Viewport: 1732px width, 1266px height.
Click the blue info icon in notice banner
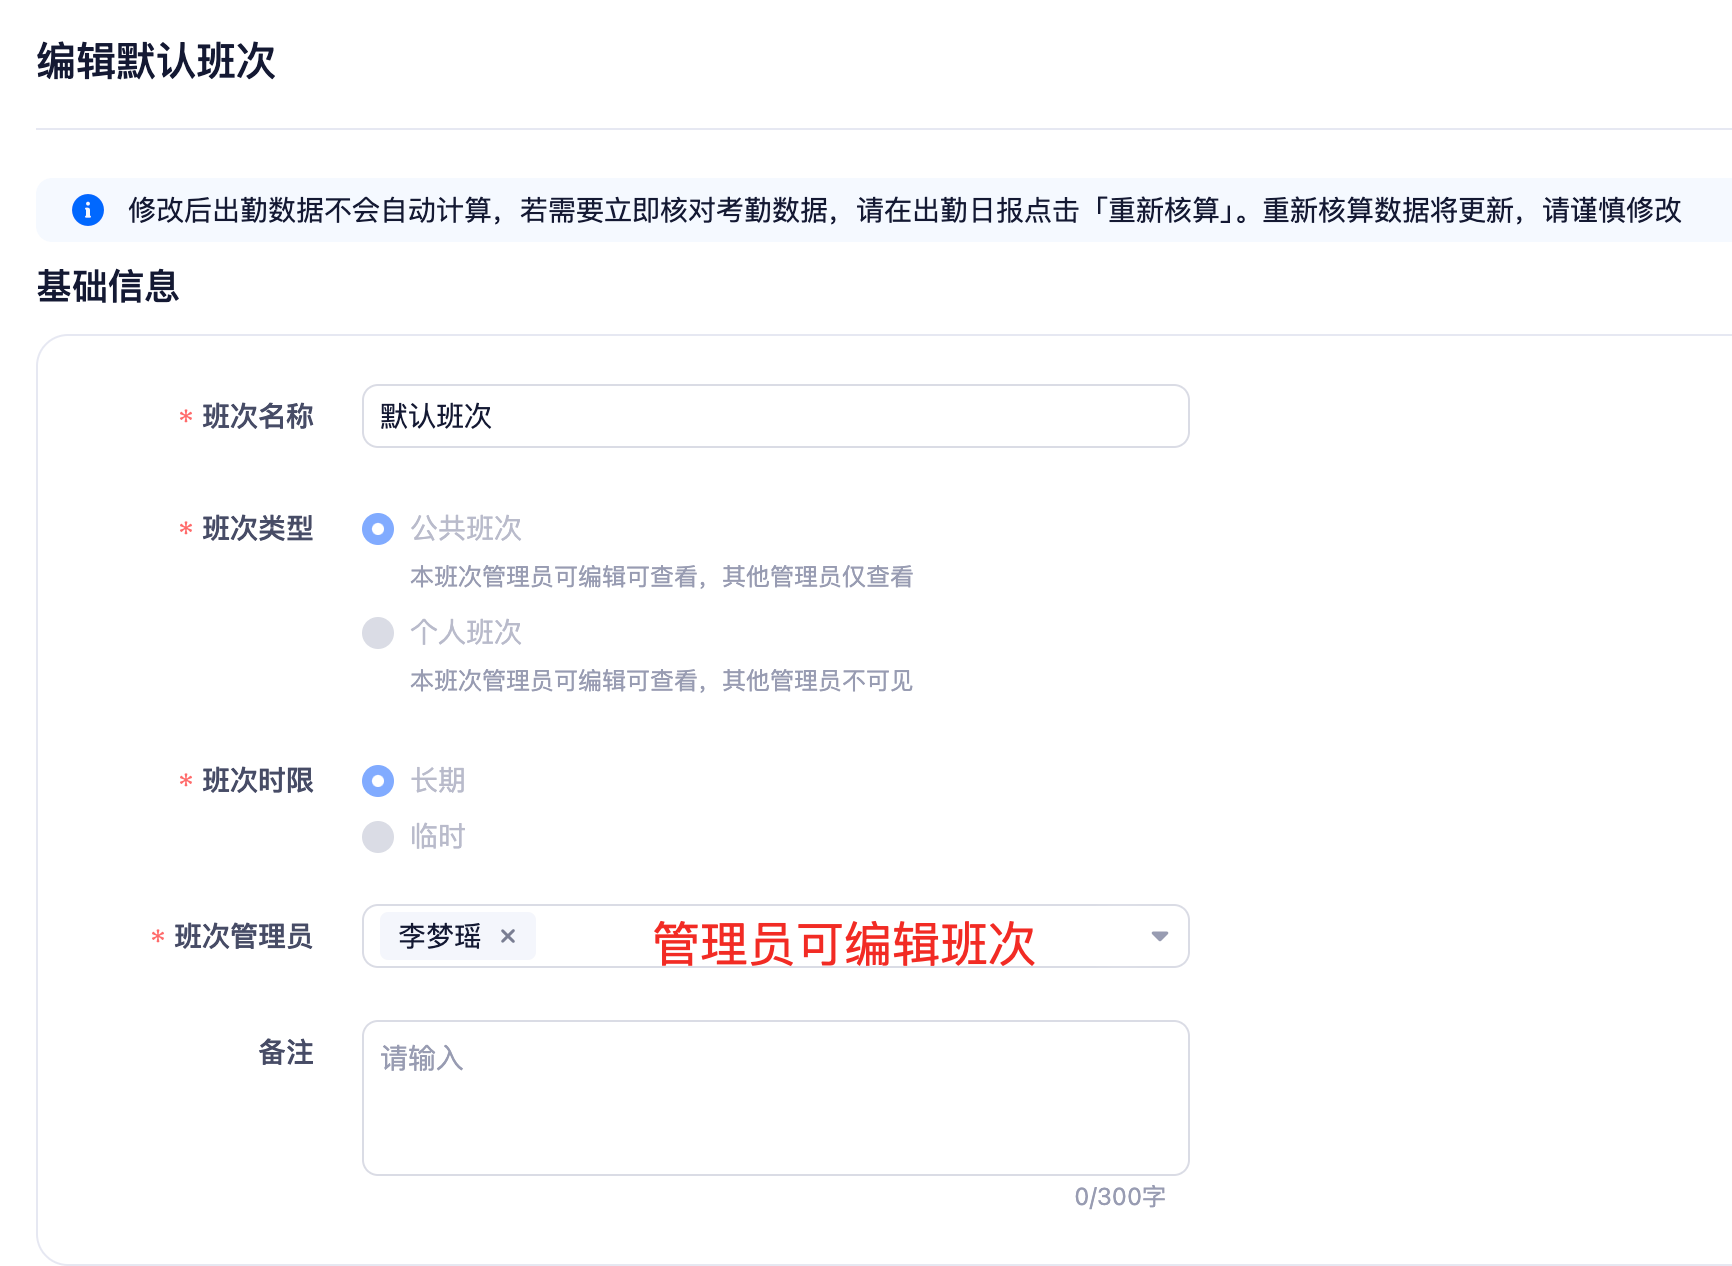pyautogui.click(x=88, y=210)
